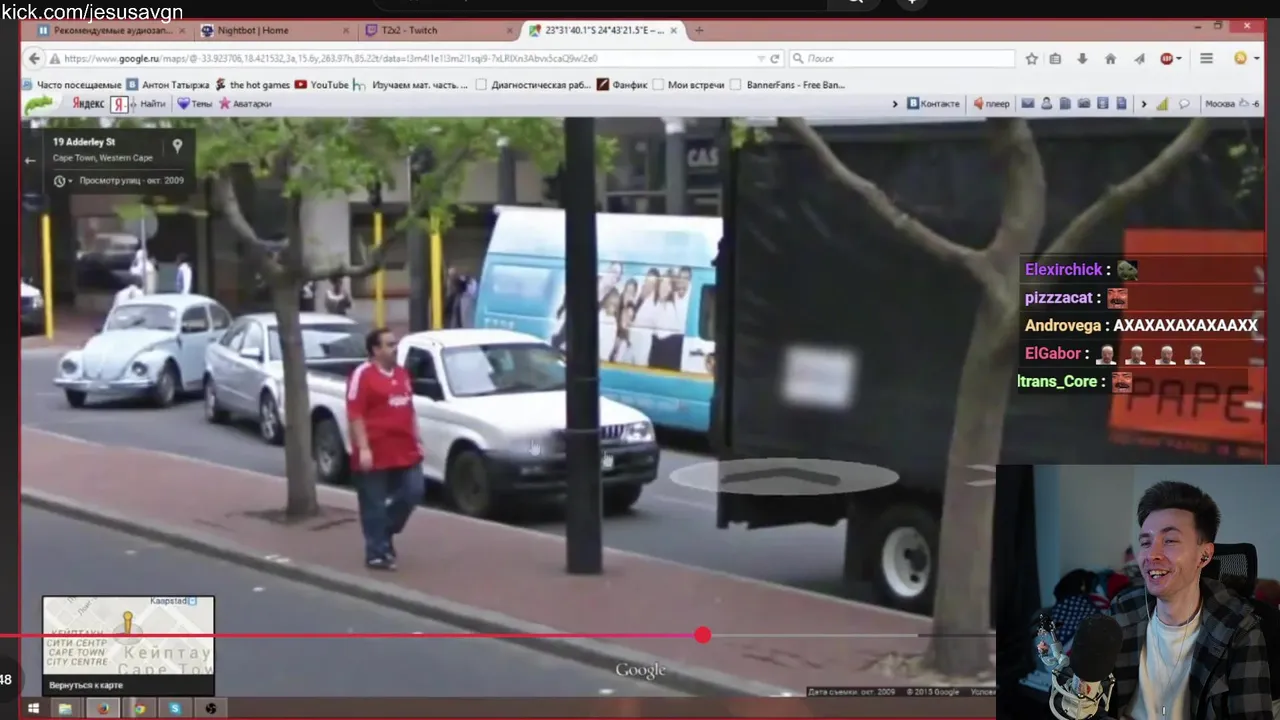Expand the Yandex bar overflow chevron
Viewport: 1280px width, 720px height.
(x=897, y=104)
